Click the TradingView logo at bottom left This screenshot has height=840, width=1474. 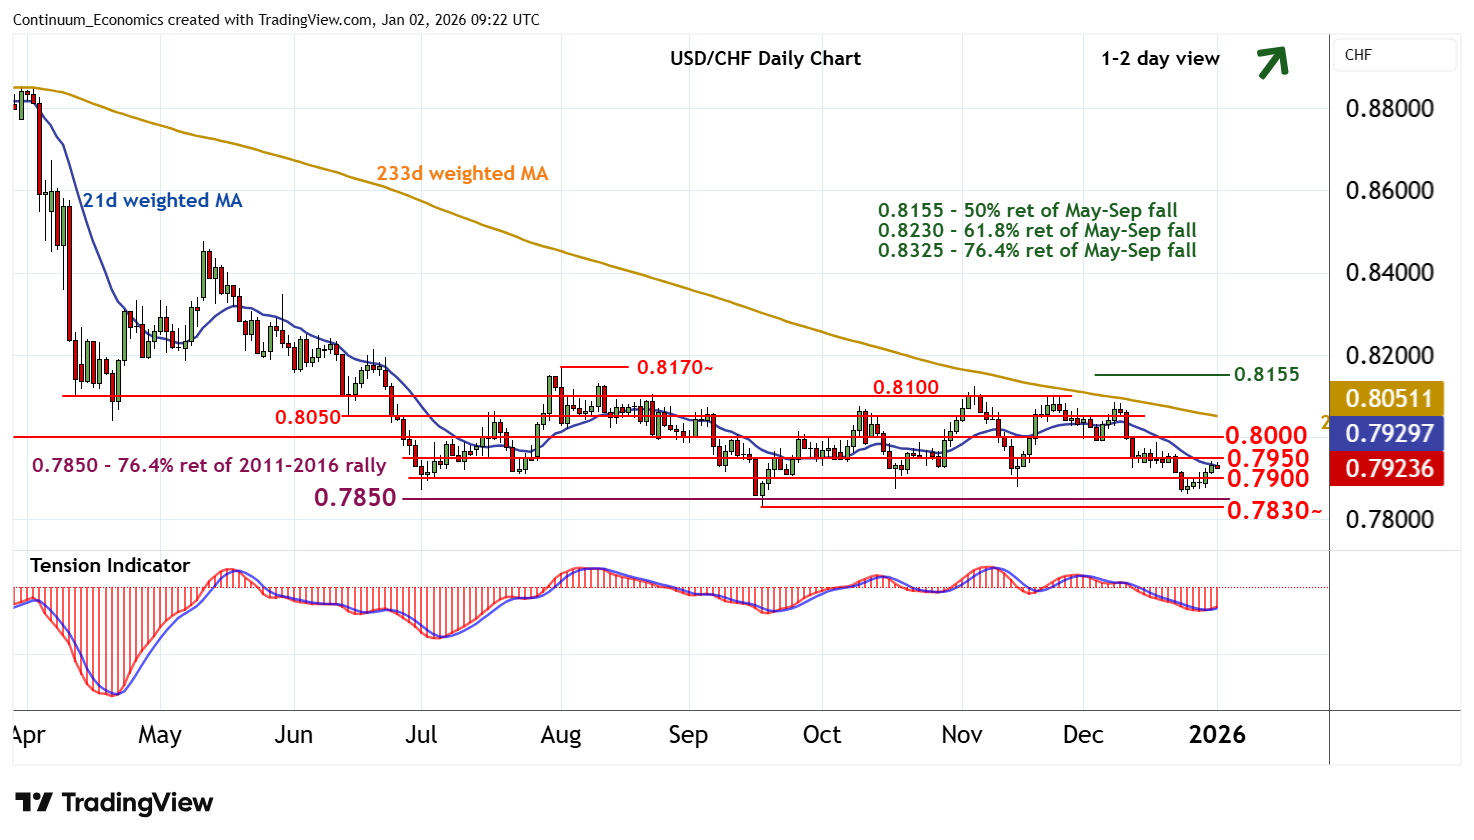tap(114, 803)
